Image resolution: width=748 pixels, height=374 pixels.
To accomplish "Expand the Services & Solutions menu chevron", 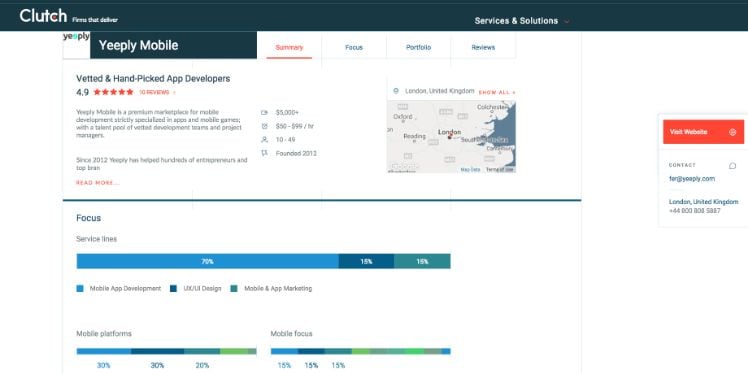I will (x=567, y=21).
